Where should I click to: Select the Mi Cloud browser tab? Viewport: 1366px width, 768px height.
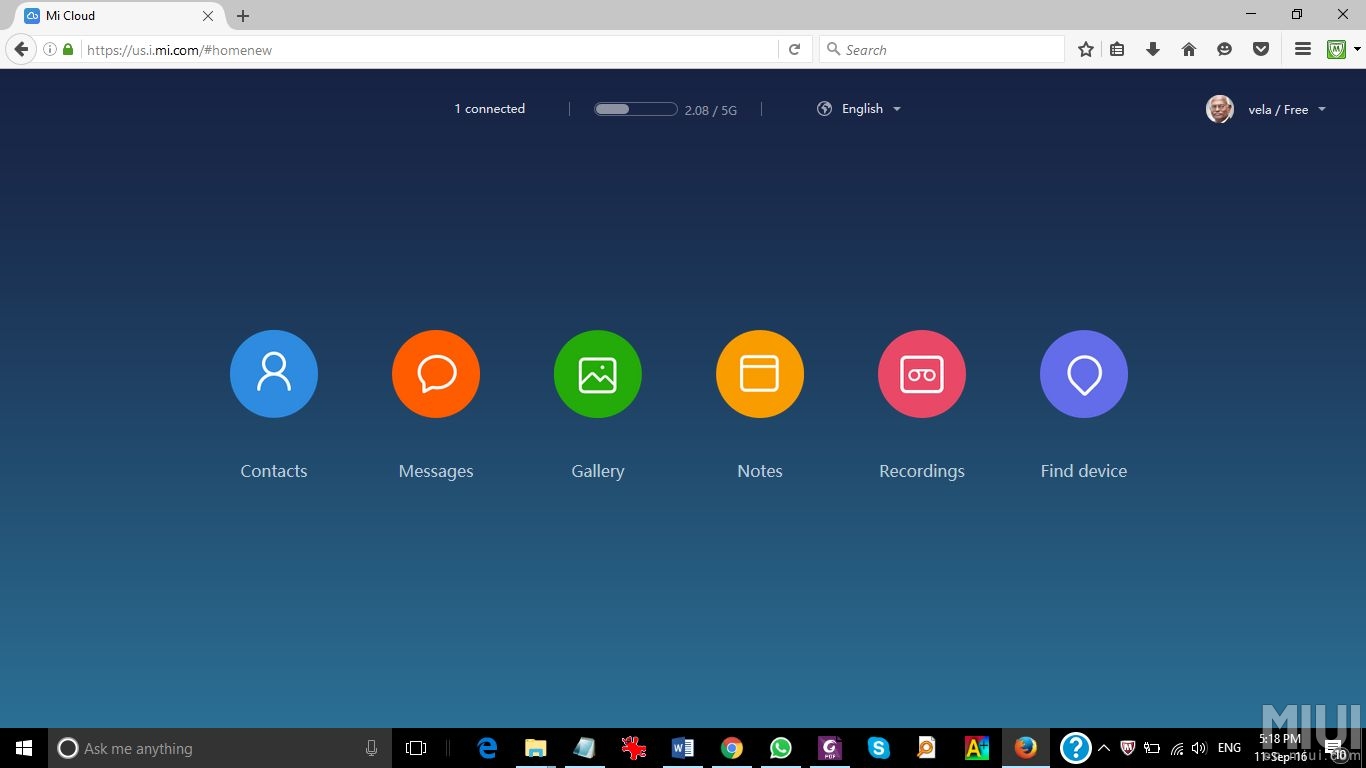click(110, 16)
